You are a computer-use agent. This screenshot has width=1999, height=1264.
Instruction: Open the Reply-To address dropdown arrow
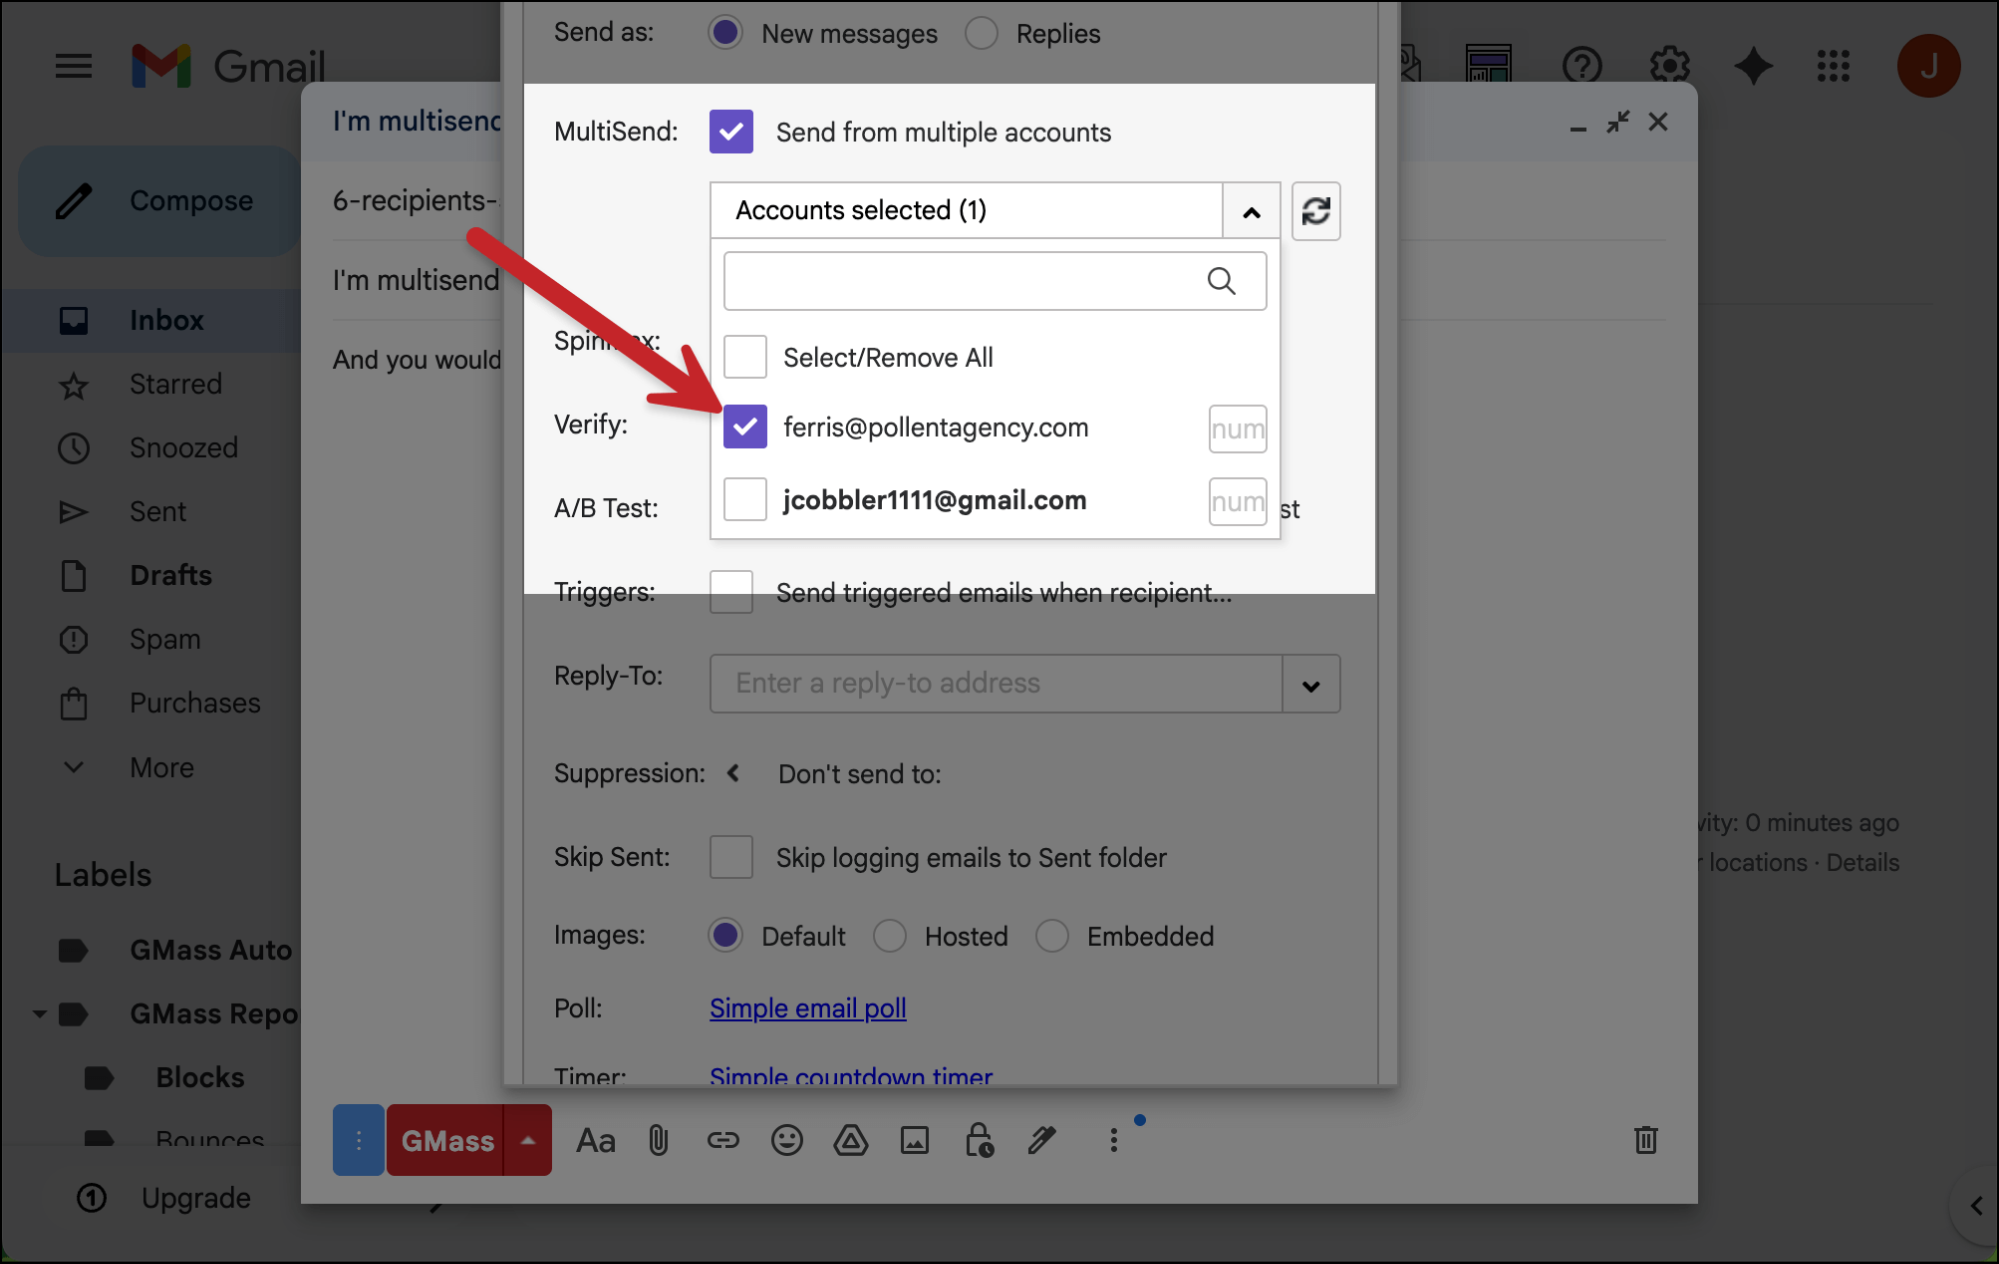1311,685
